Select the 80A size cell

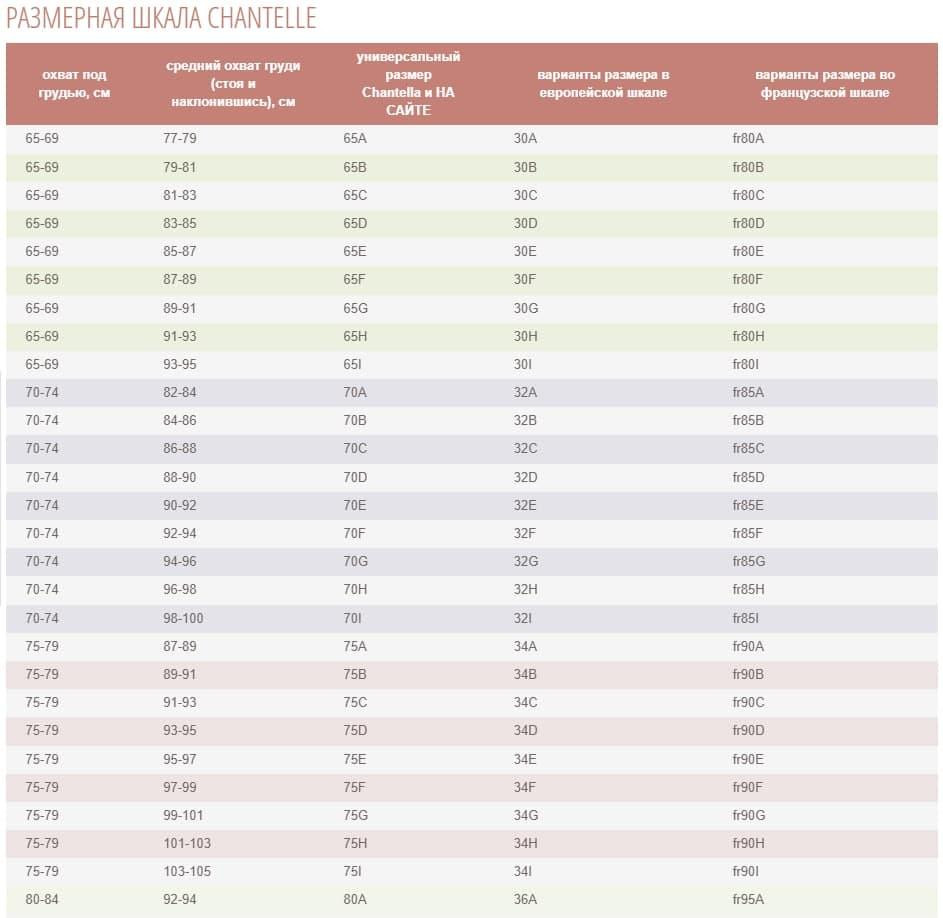click(x=355, y=899)
